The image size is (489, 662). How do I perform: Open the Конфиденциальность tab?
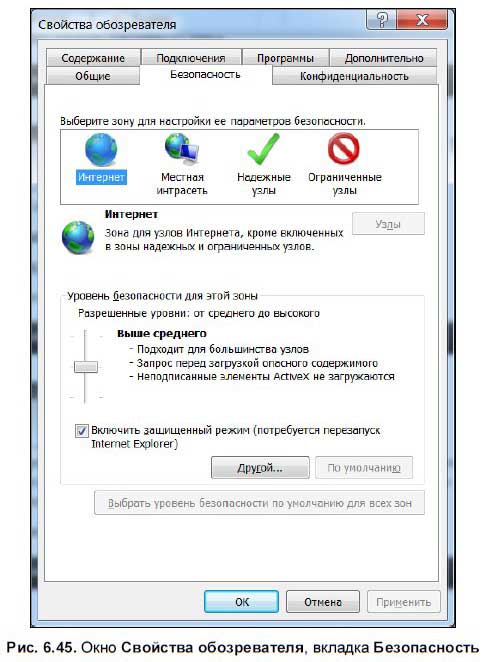tap(354, 76)
